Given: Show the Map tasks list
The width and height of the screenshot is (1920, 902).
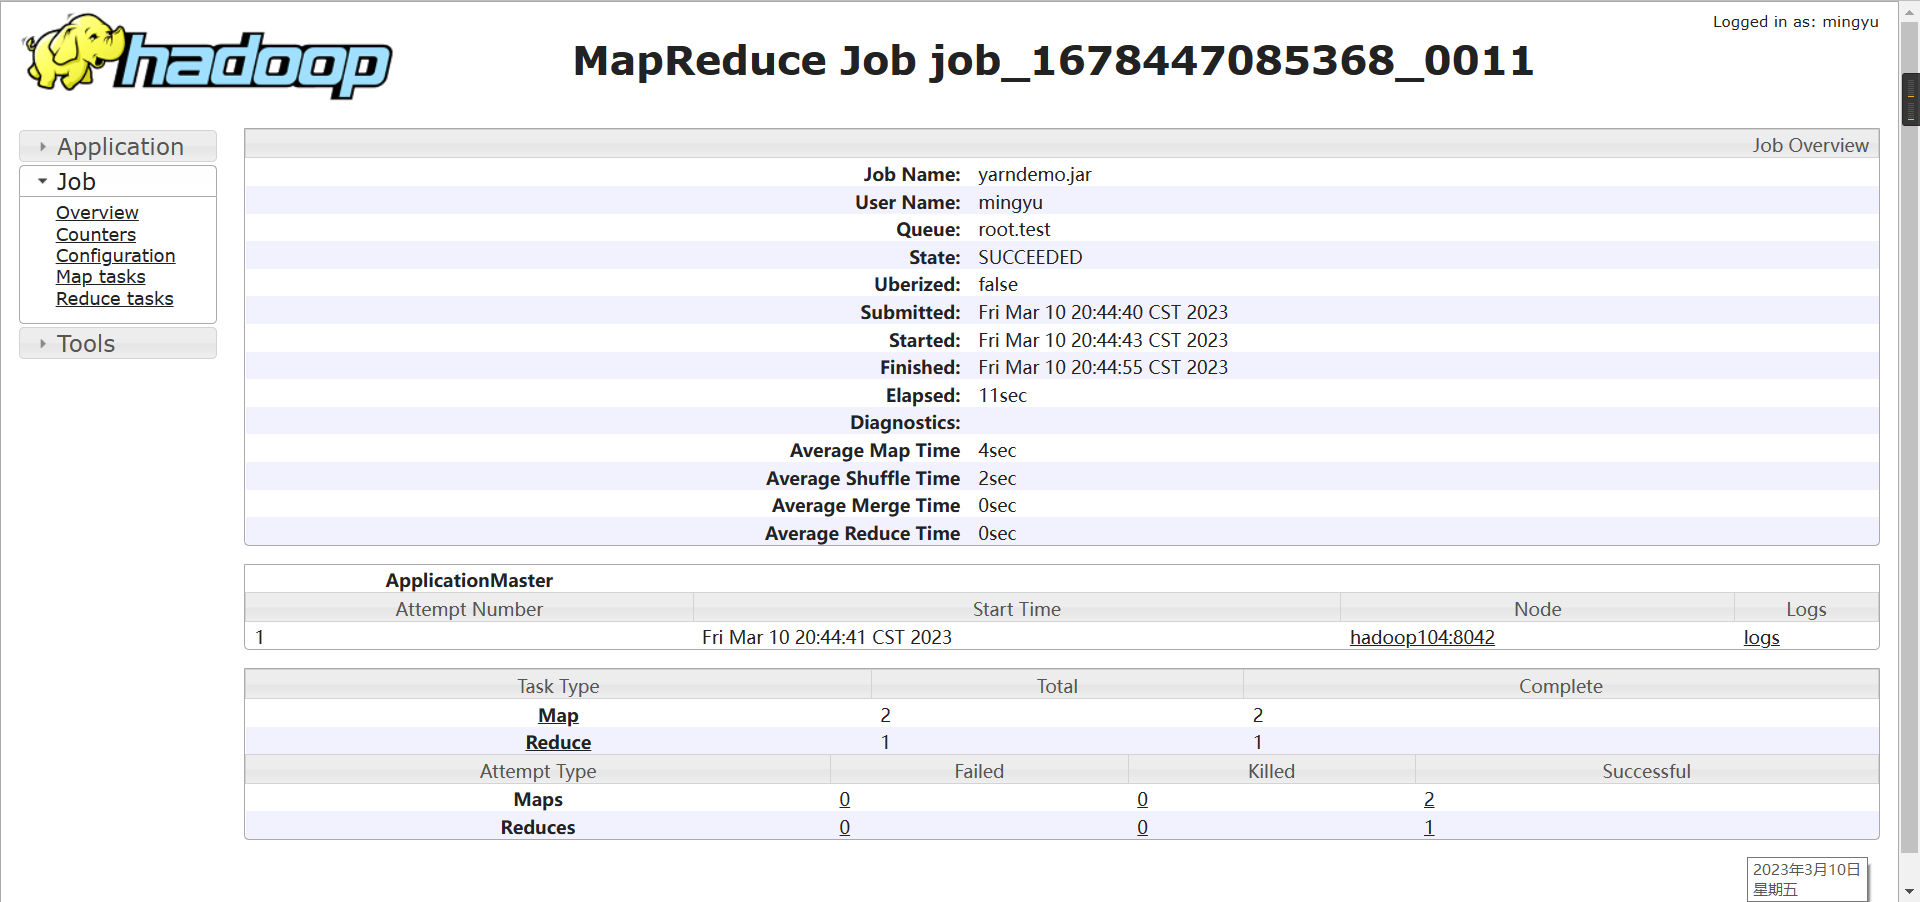Looking at the screenshot, I should click(100, 277).
